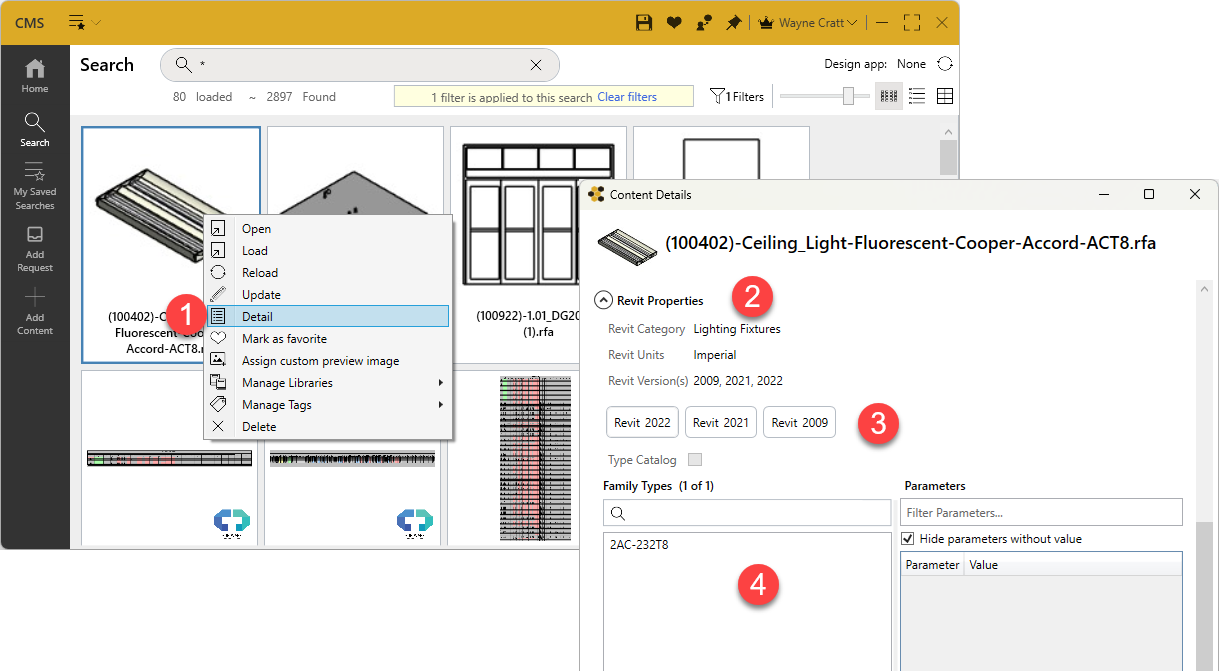Open the 1 Filters funnel button
Screen dimensions: 1219x671
tap(736, 97)
